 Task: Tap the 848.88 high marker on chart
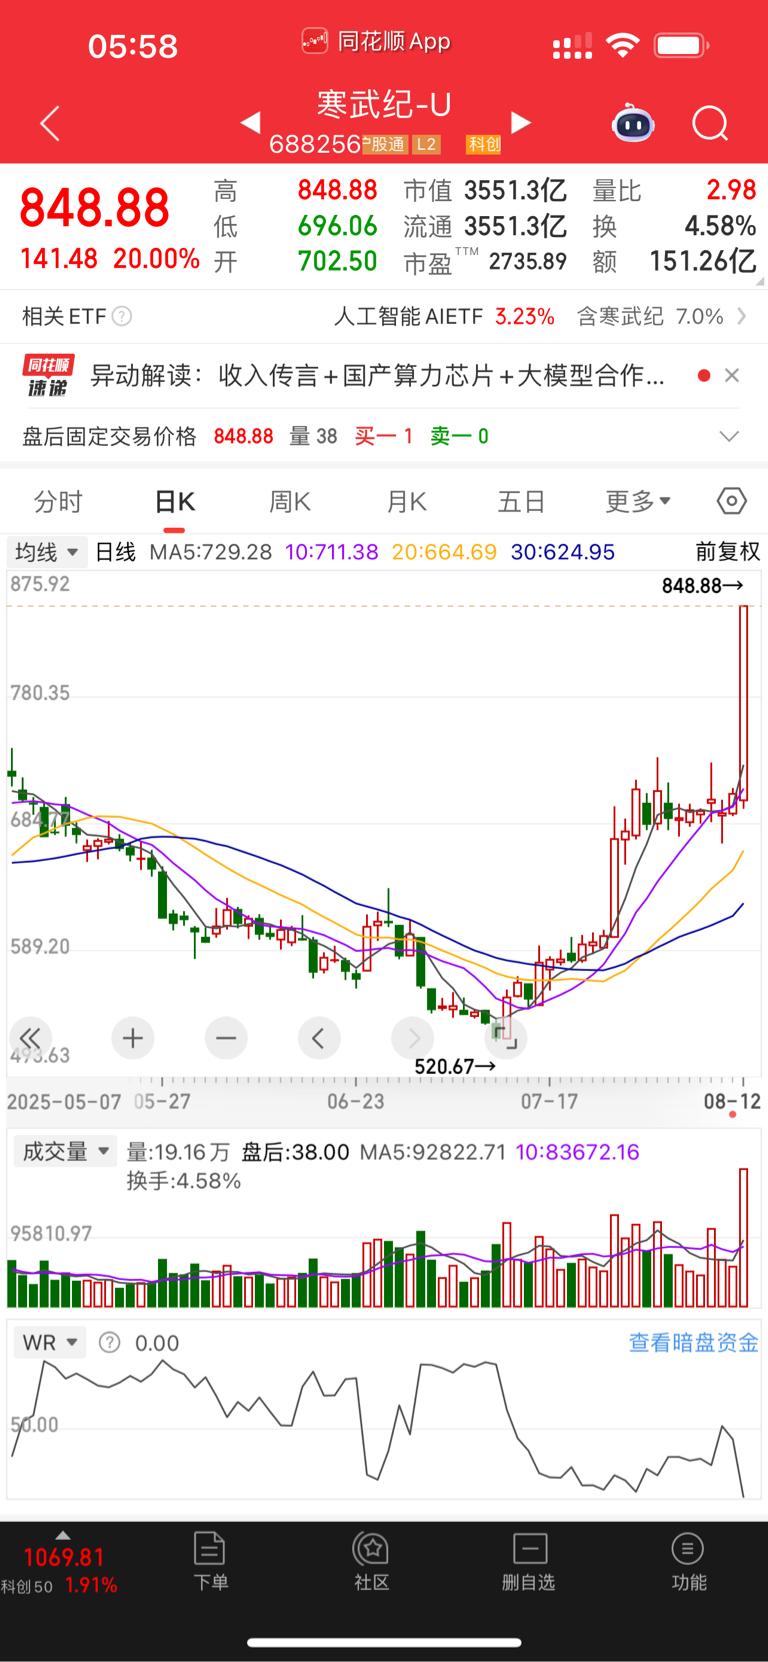pyautogui.click(x=702, y=585)
